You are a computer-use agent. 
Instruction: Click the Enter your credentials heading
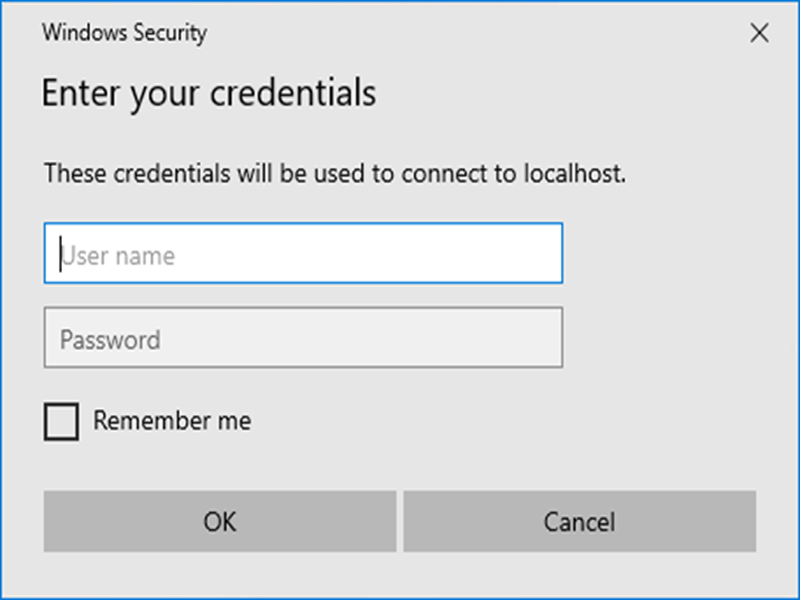209,94
